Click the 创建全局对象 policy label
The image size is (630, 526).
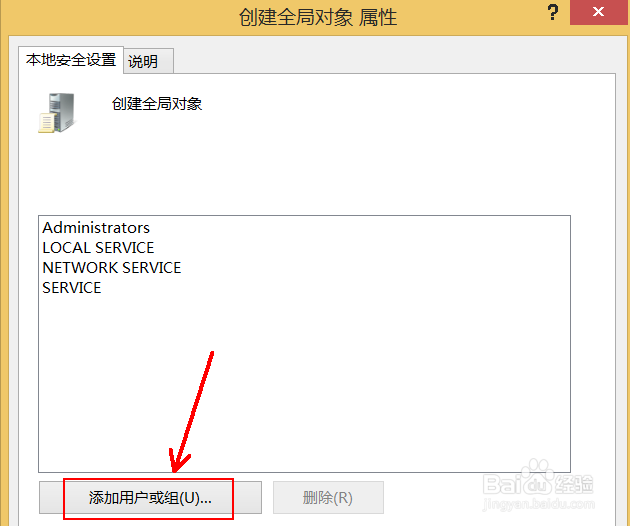[x=157, y=104]
